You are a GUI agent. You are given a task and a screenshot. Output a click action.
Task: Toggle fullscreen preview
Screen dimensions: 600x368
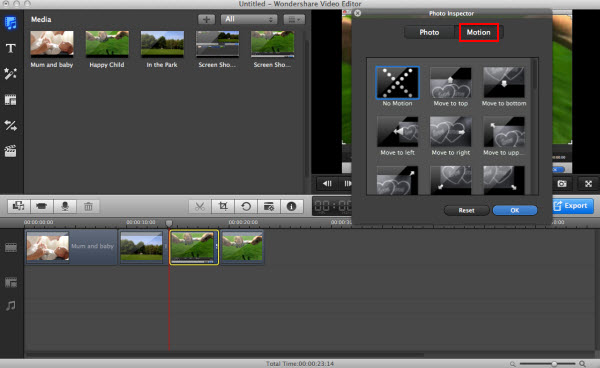589,184
